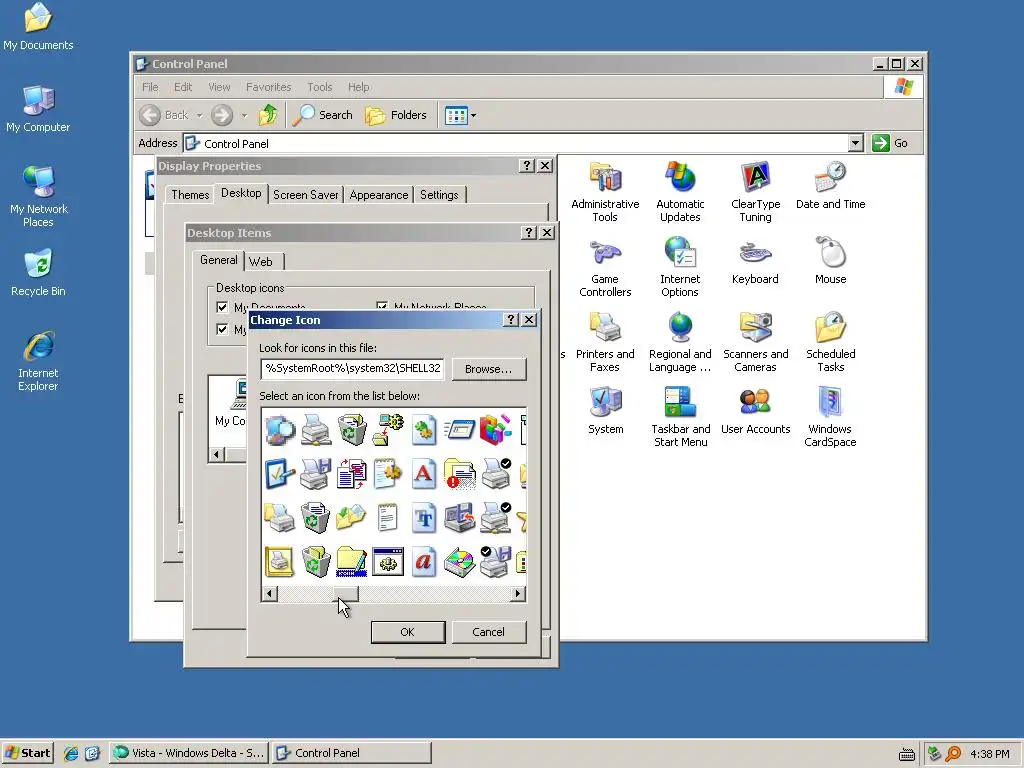The height and width of the screenshot is (768, 1024).
Task: Open the Start menu
Action: (27, 753)
